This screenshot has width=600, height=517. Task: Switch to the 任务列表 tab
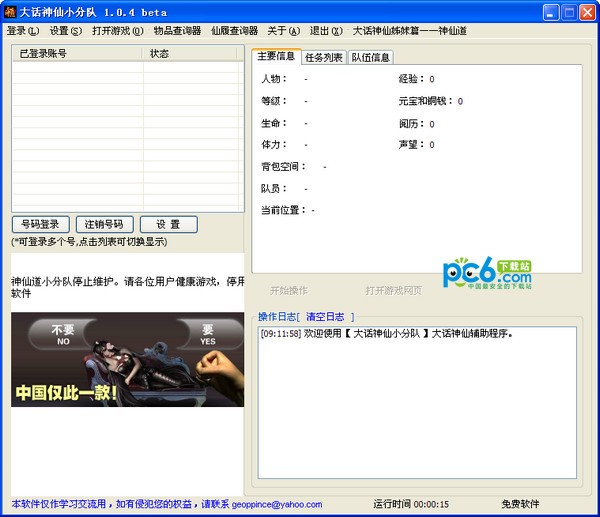[x=324, y=57]
